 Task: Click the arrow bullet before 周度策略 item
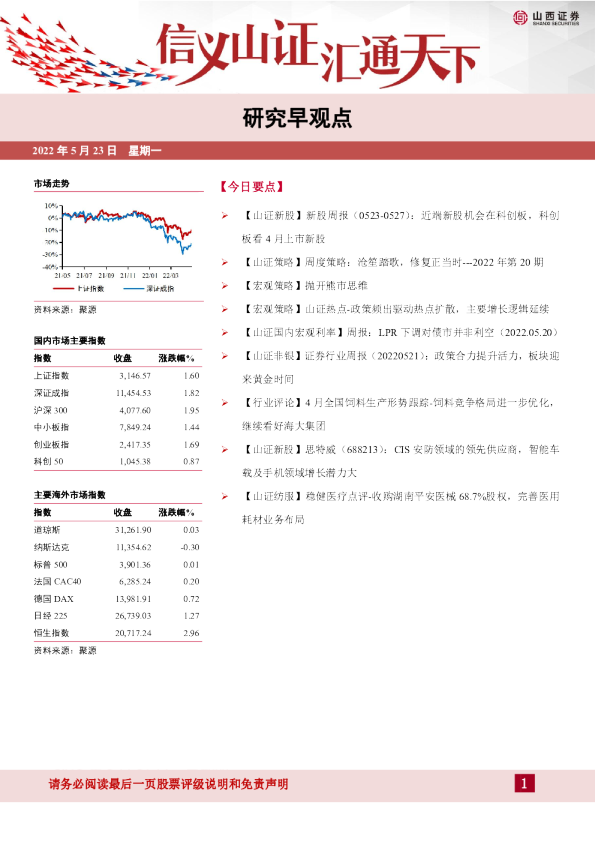(225, 263)
